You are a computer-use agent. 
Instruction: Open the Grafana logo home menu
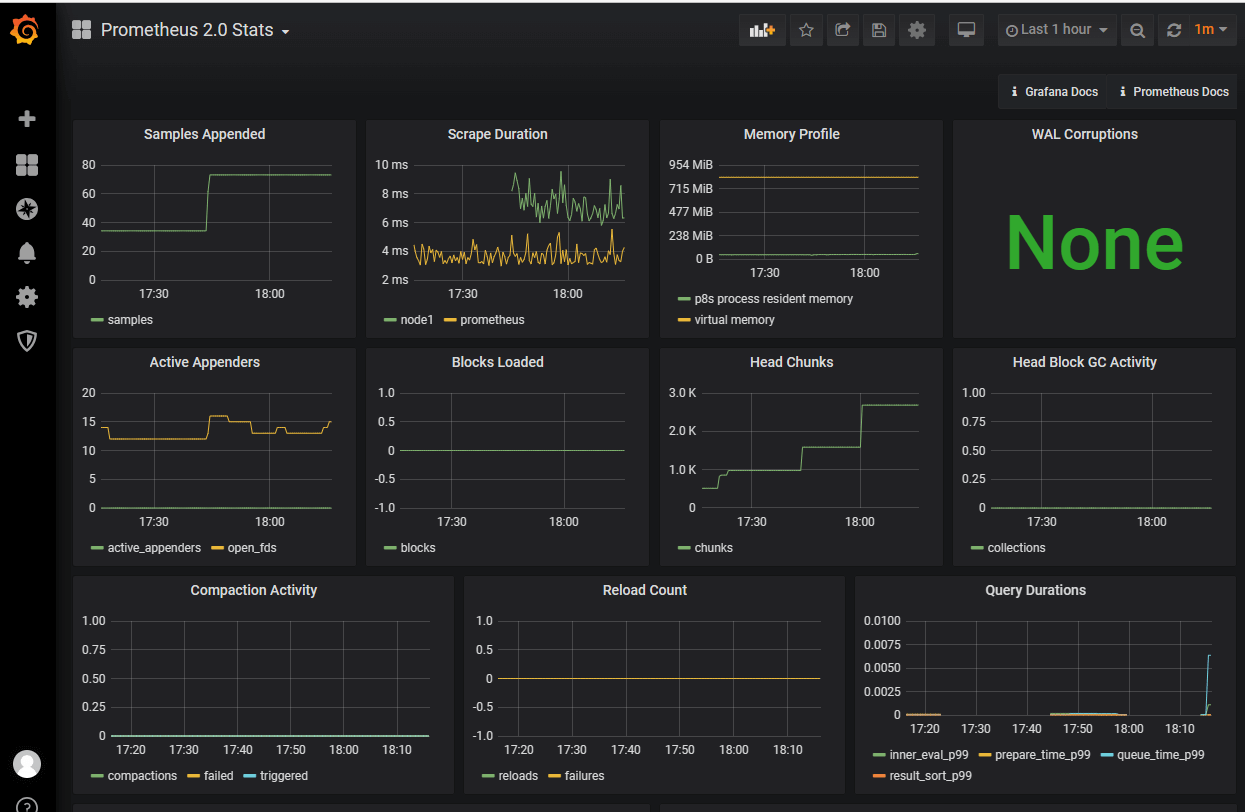[27, 32]
